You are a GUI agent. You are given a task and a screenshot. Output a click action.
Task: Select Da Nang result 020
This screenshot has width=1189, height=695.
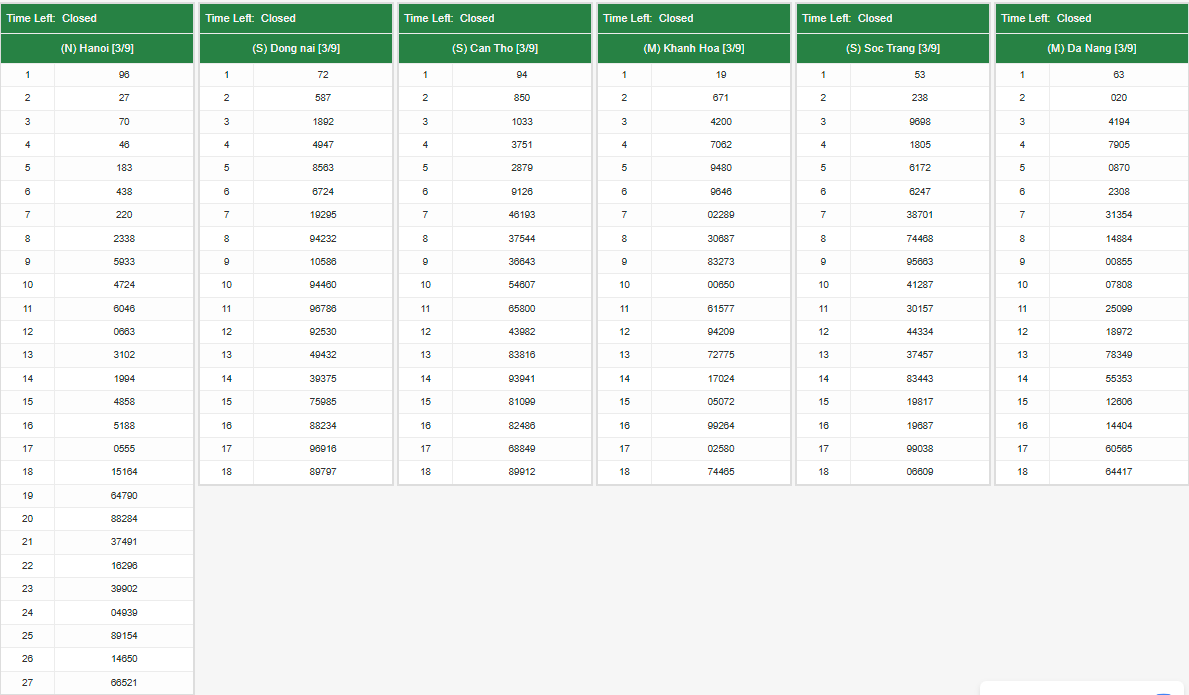[1119, 98]
